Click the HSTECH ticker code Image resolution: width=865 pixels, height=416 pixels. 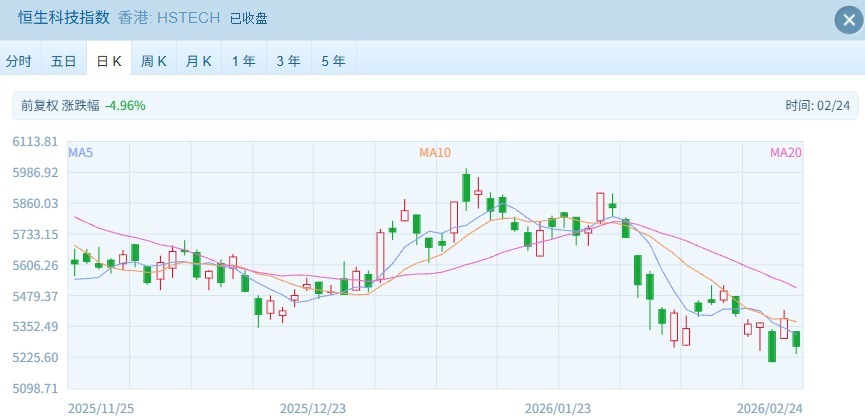pyautogui.click(x=187, y=18)
